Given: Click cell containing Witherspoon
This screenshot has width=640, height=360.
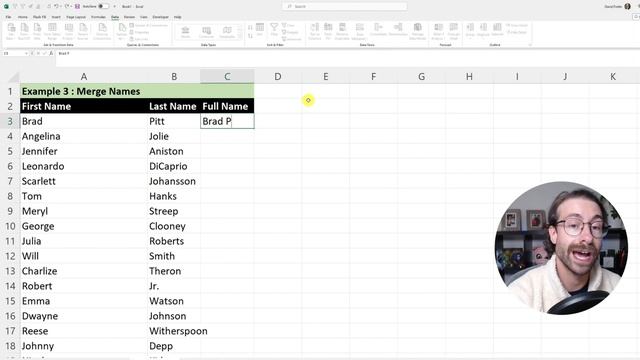Looking at the screenshot, I should (x=174, y=331).
